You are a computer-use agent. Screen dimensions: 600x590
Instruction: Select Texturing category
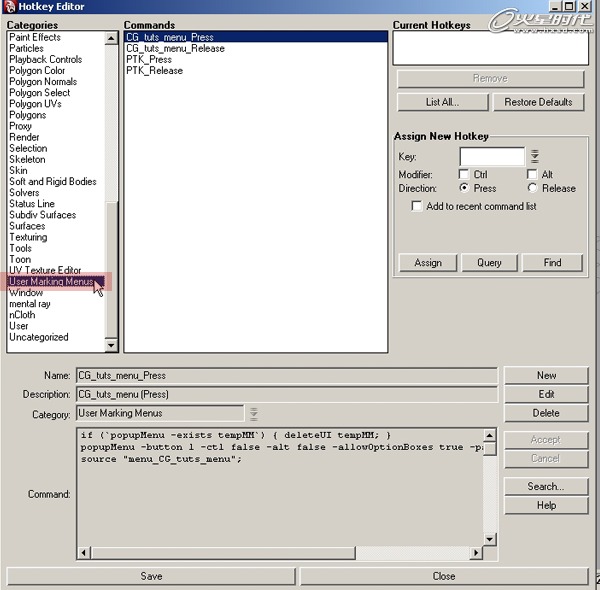(x=56, y=237)
